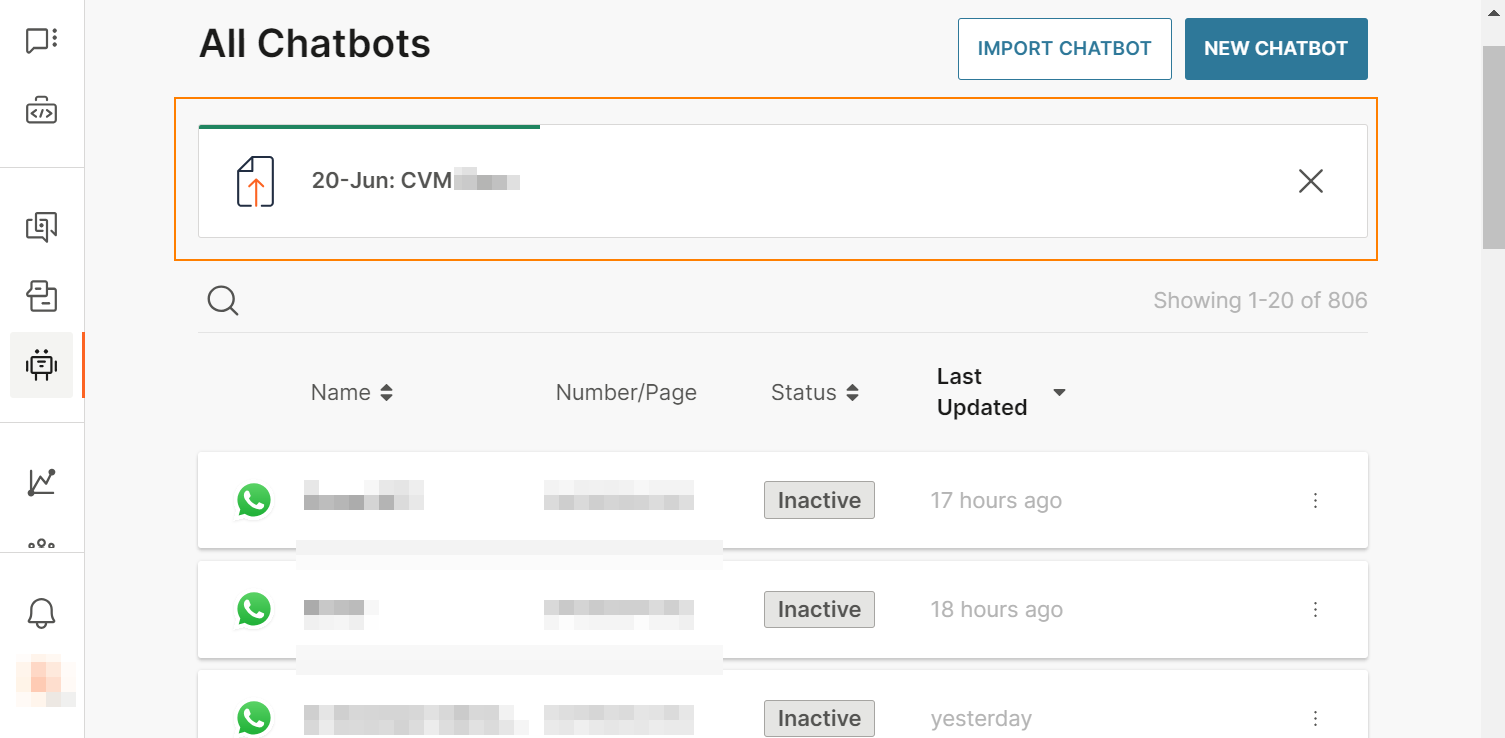Click the '18 hours ago' timestamp
The image size is (1505, 738).
tap(996, 609)
